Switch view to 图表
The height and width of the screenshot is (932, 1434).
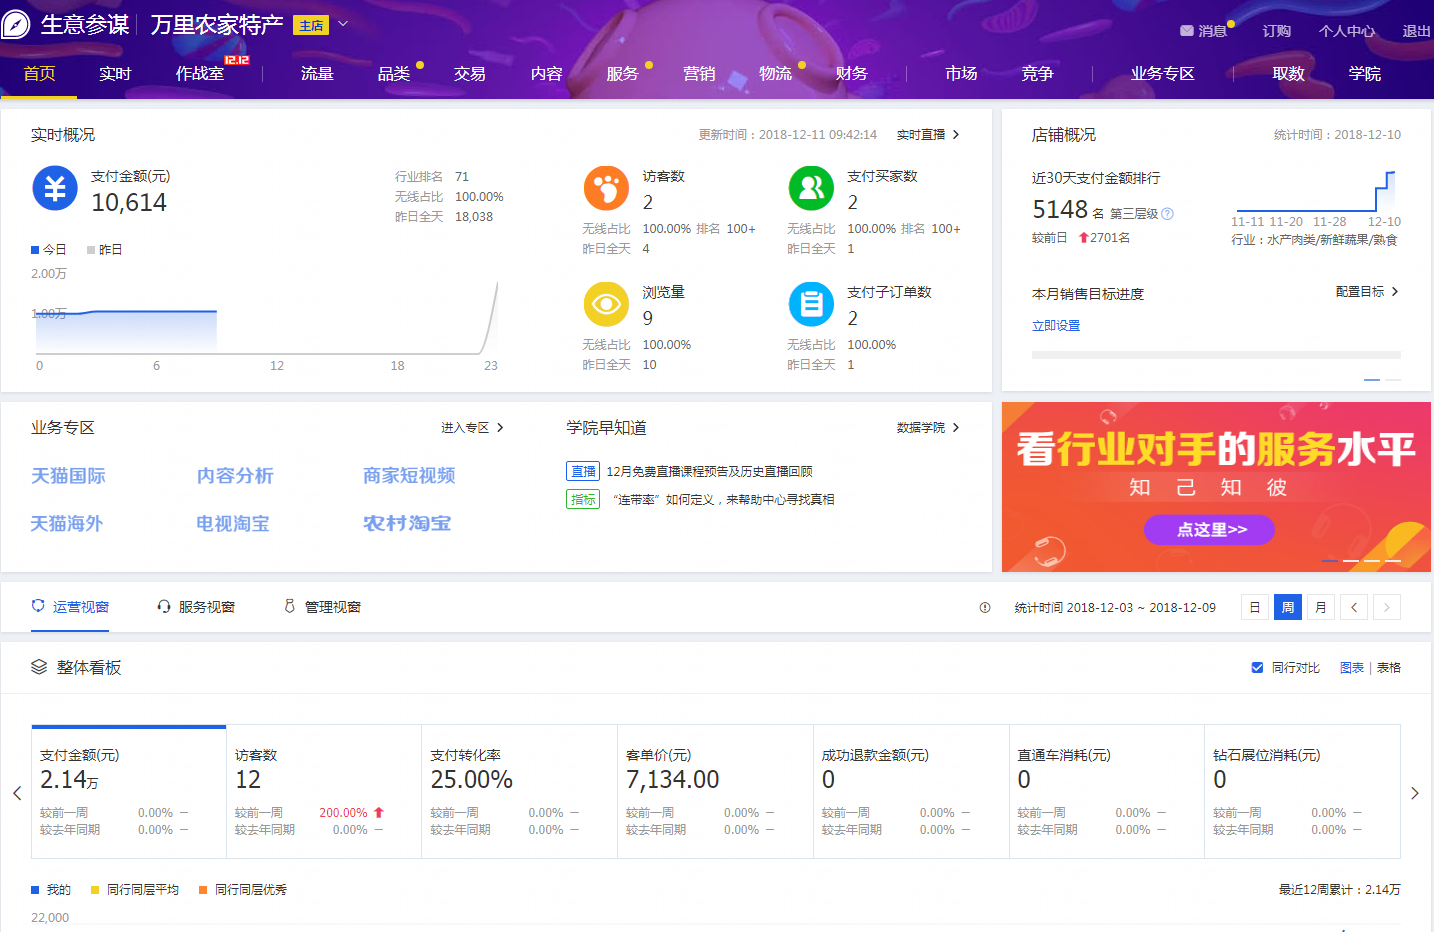tap(1352, 667)
